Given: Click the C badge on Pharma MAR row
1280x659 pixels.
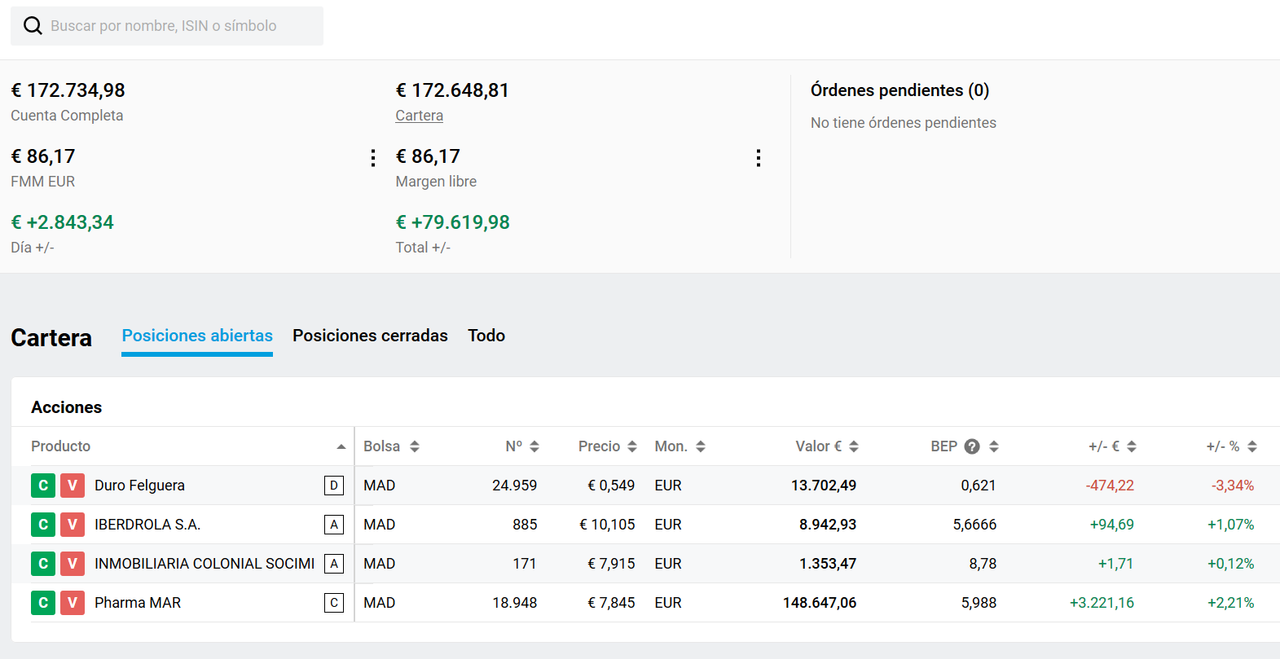Looking at the screenshot, I should (x=334, y=603).
